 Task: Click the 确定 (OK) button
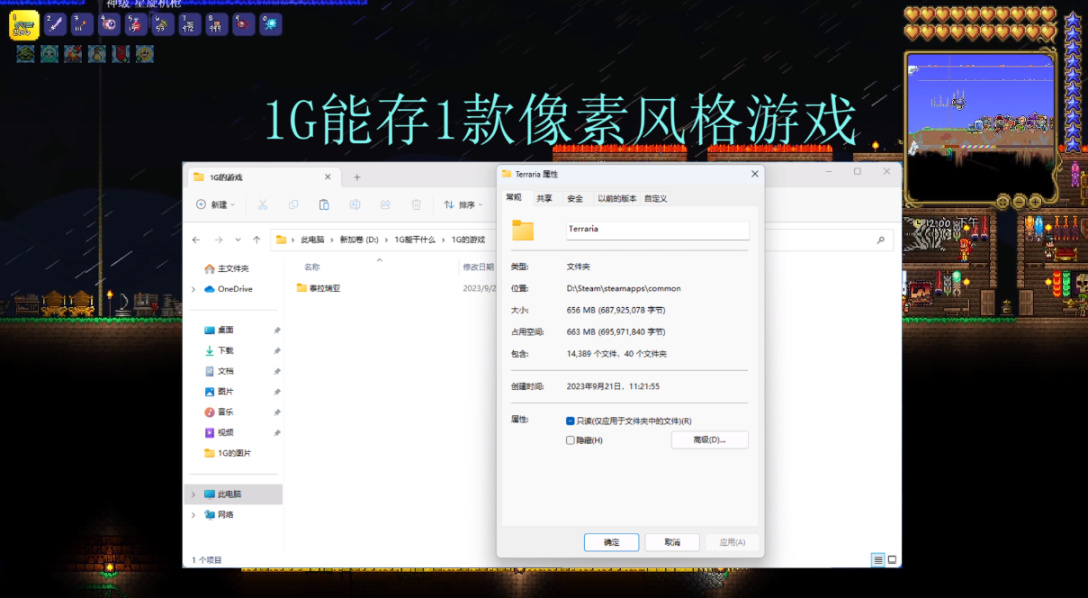(611, 543)
